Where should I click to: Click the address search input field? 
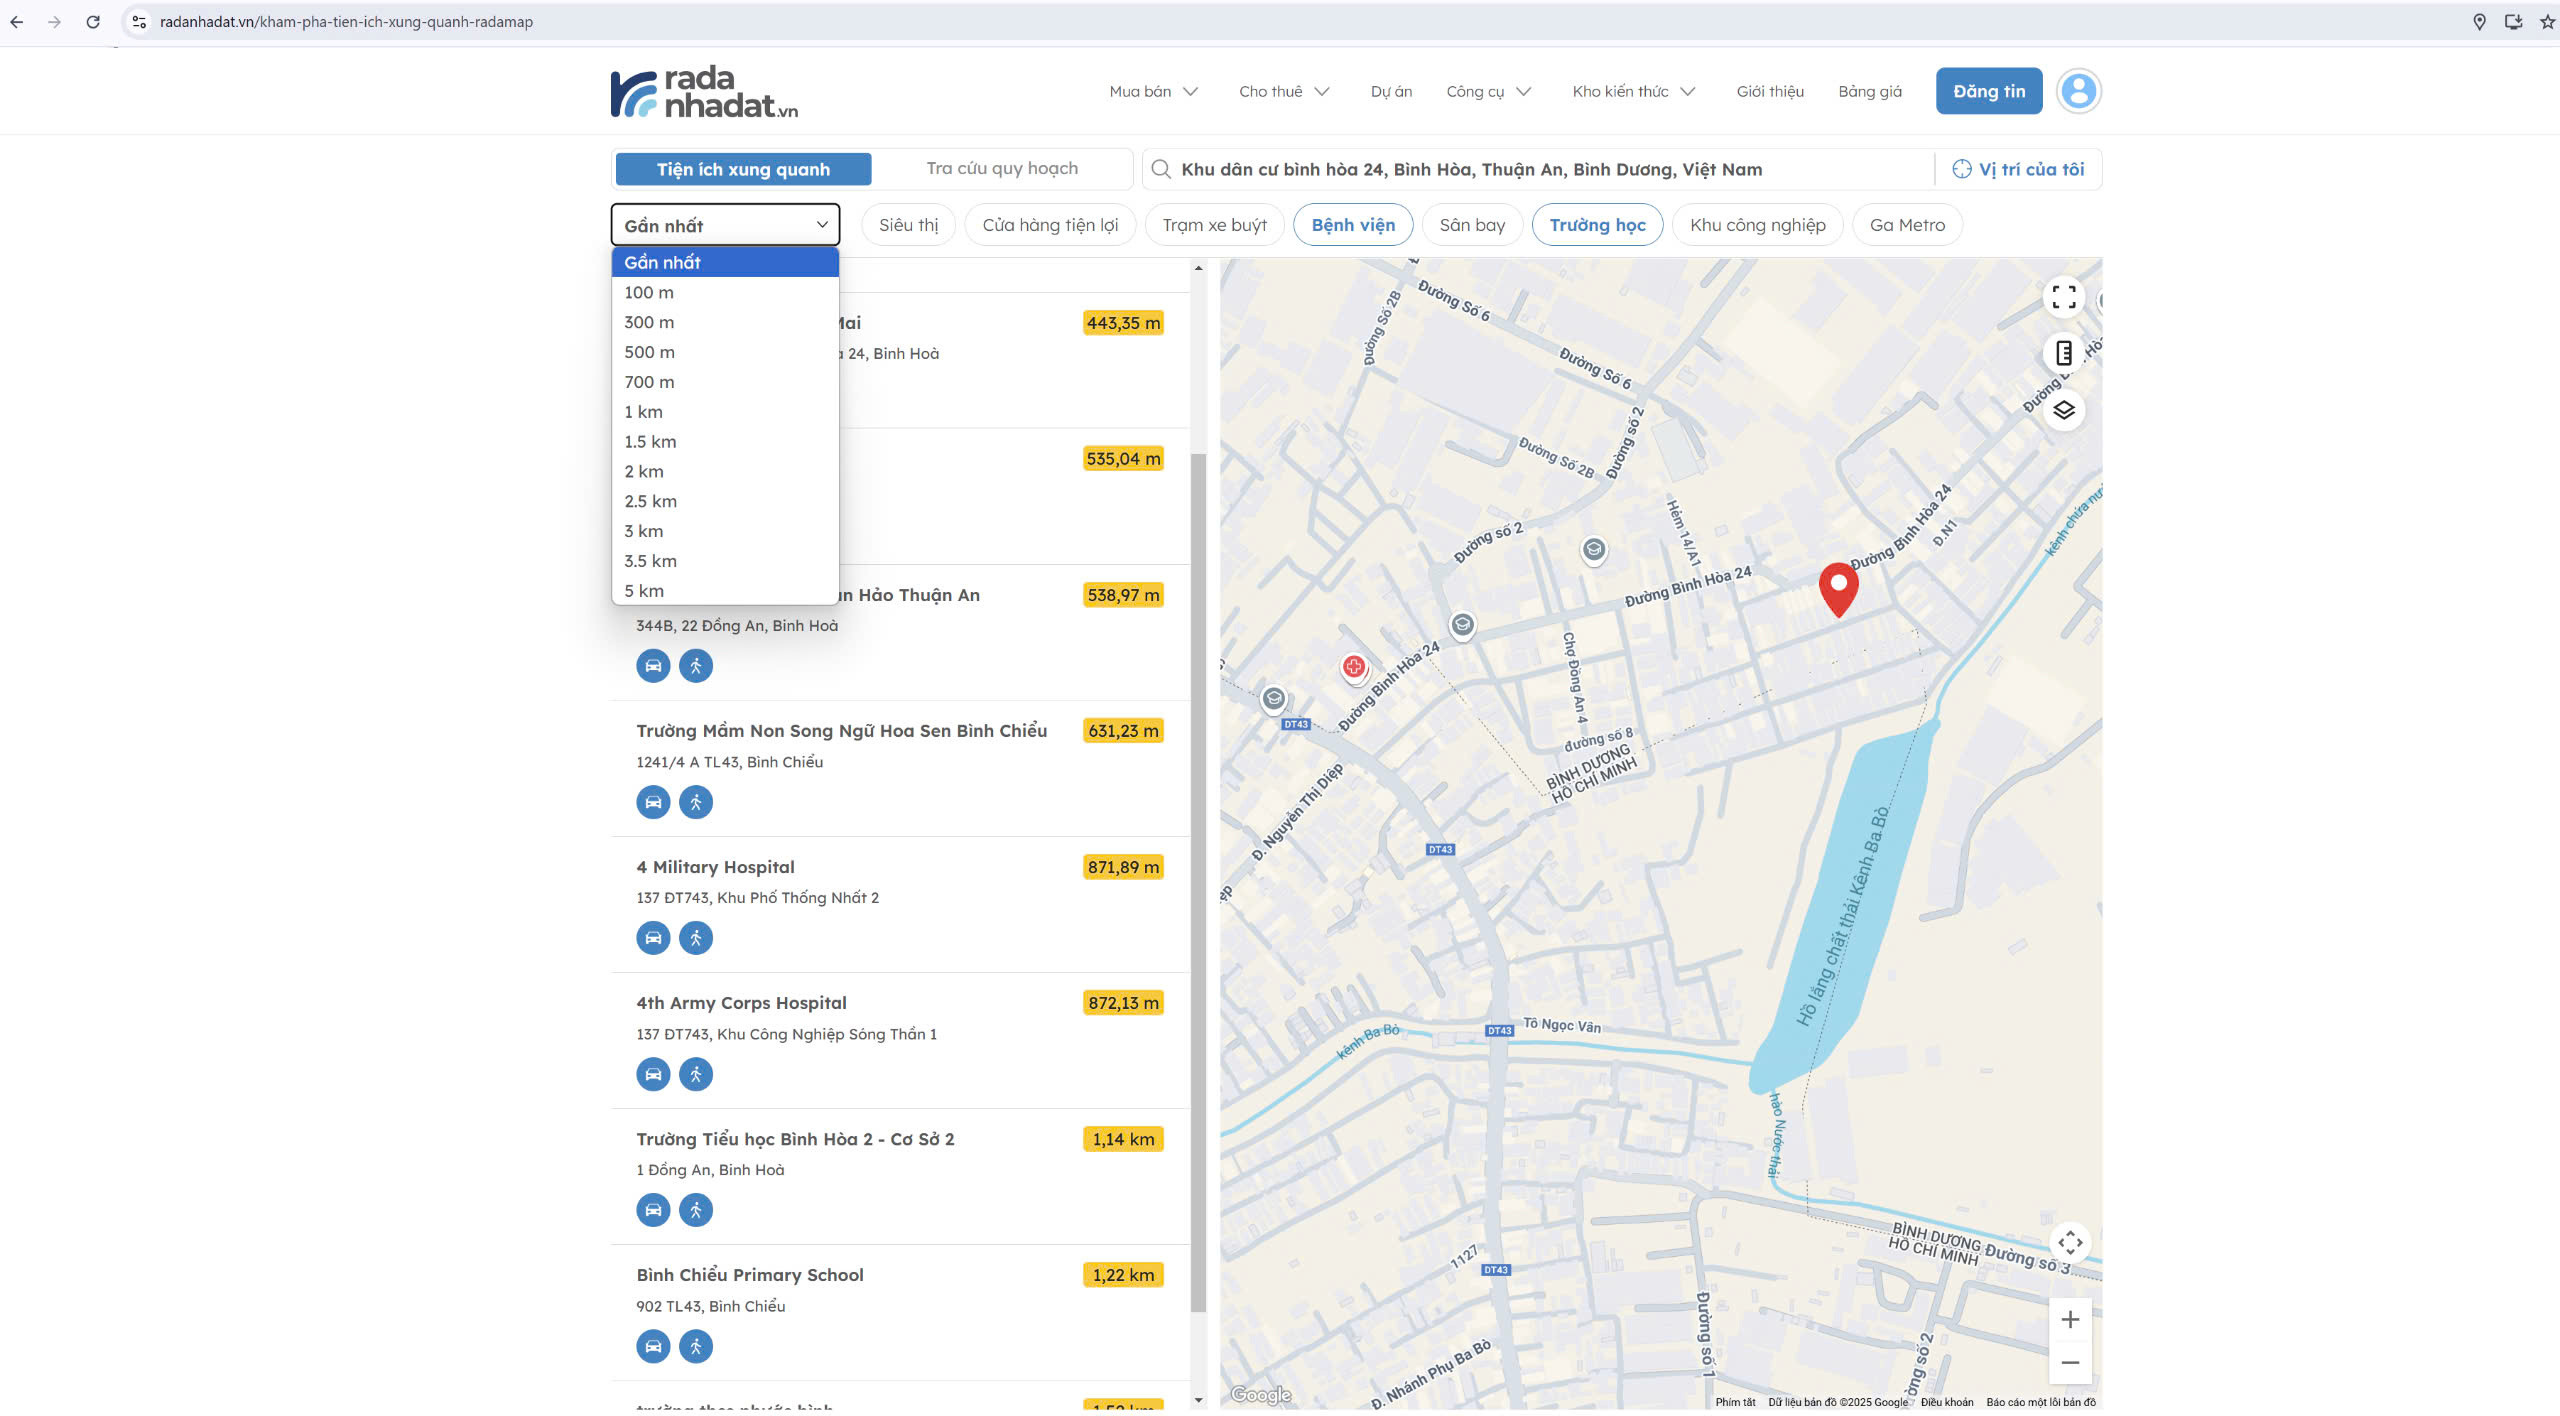click(x=1540, y=169)
